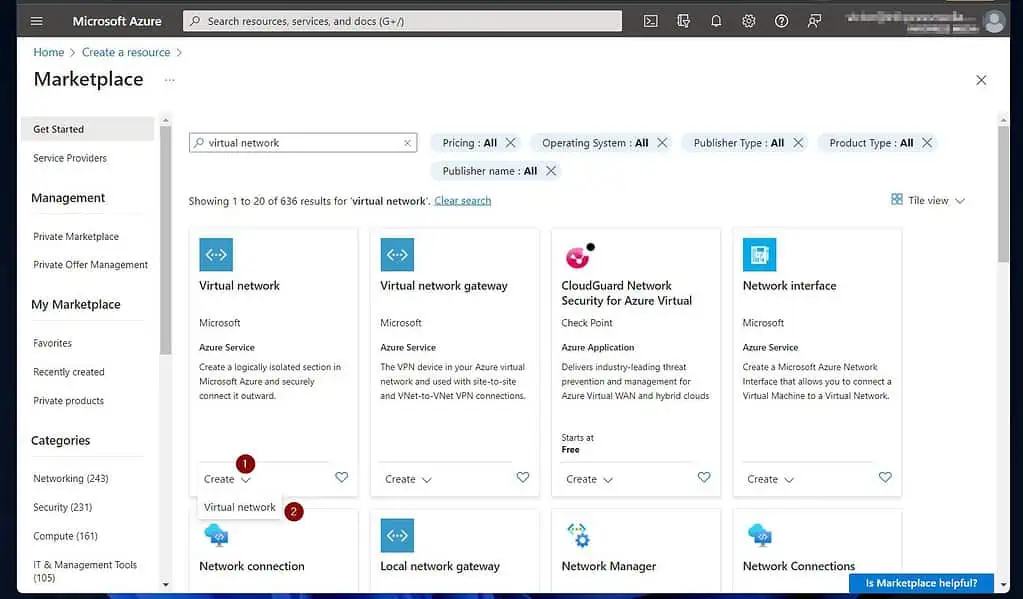Toggle favorite heart on Virtual network tile
This screenshot has height=599, width=1023.
click(341, 478)
